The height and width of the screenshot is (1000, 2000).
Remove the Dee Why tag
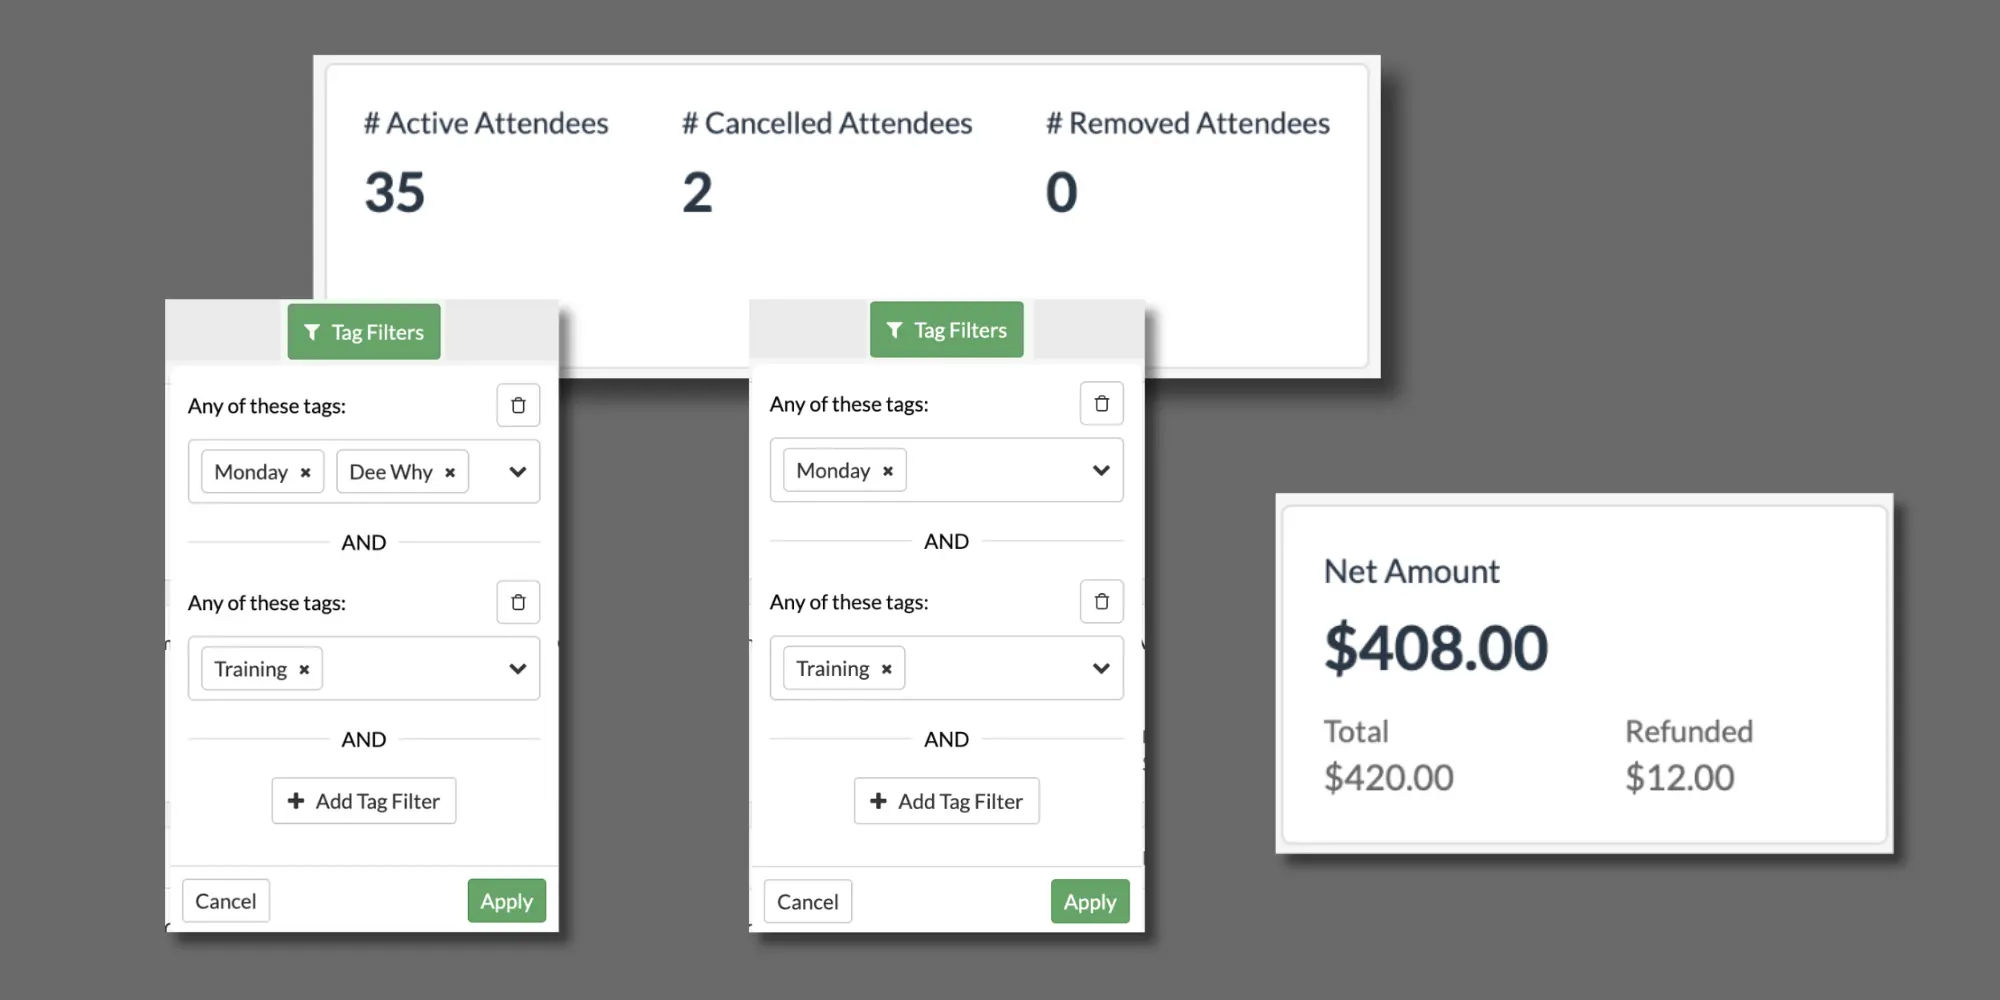pyautogui.click(x=450, y=472)
